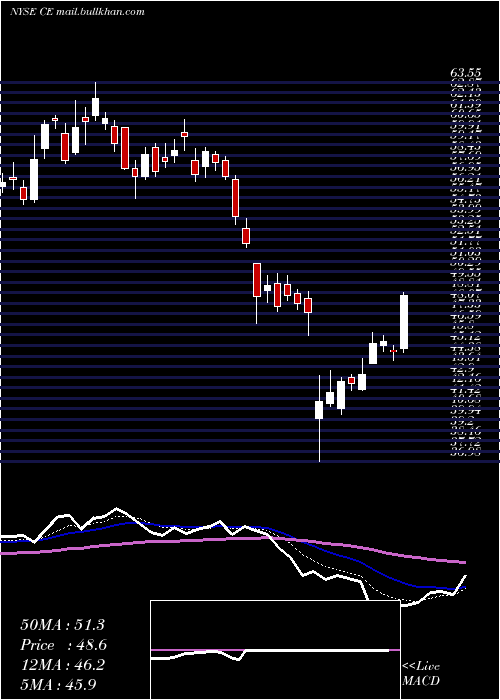Click the 50MA : 51.3 readout
The image size is (500, 700).
tap(62, 625)
